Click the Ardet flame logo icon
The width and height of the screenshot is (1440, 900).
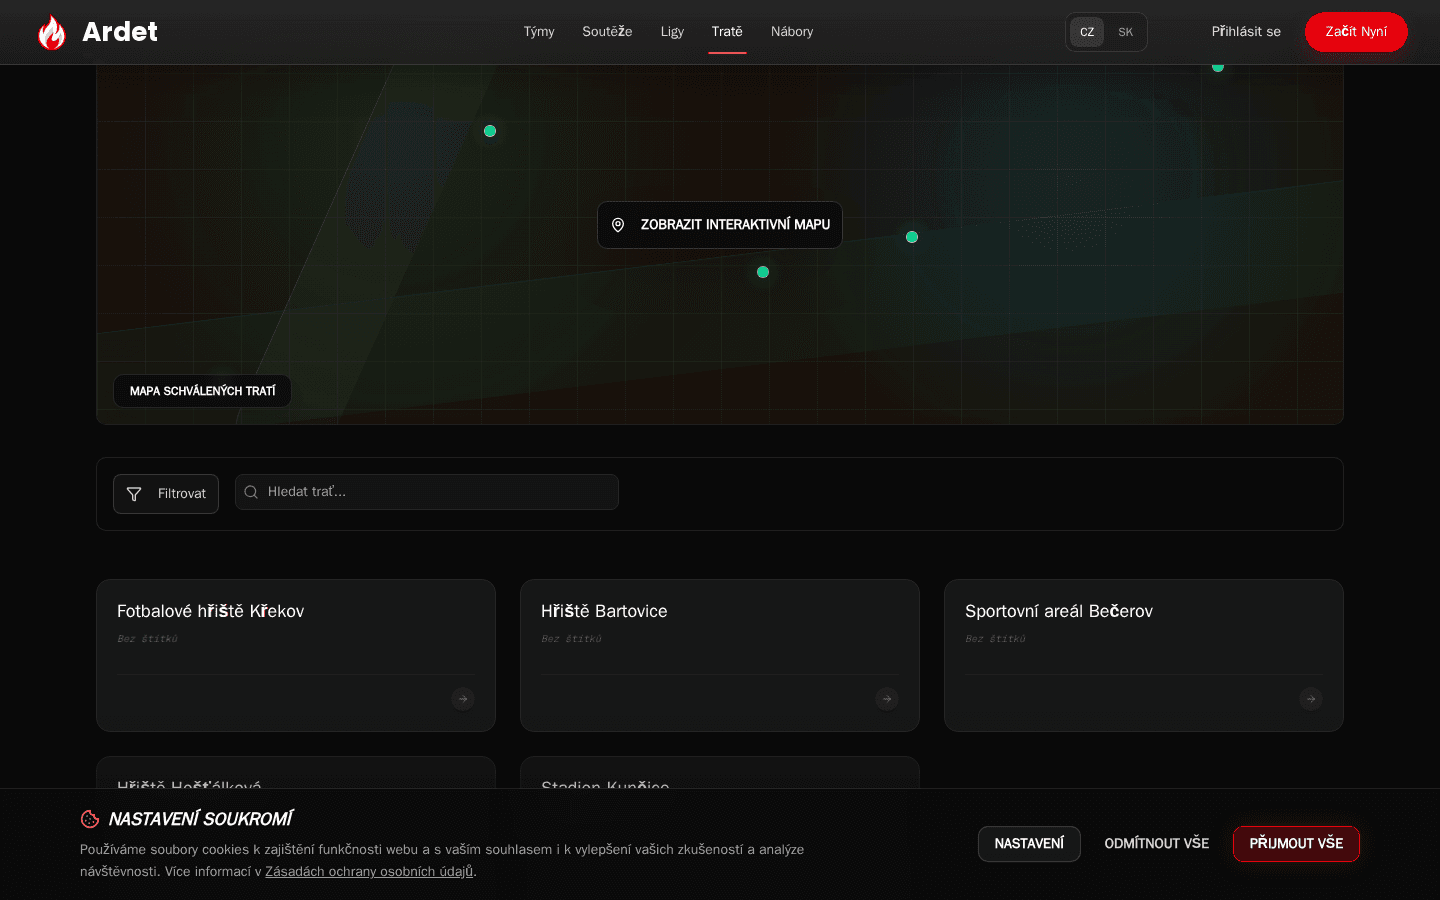[51, 32]
